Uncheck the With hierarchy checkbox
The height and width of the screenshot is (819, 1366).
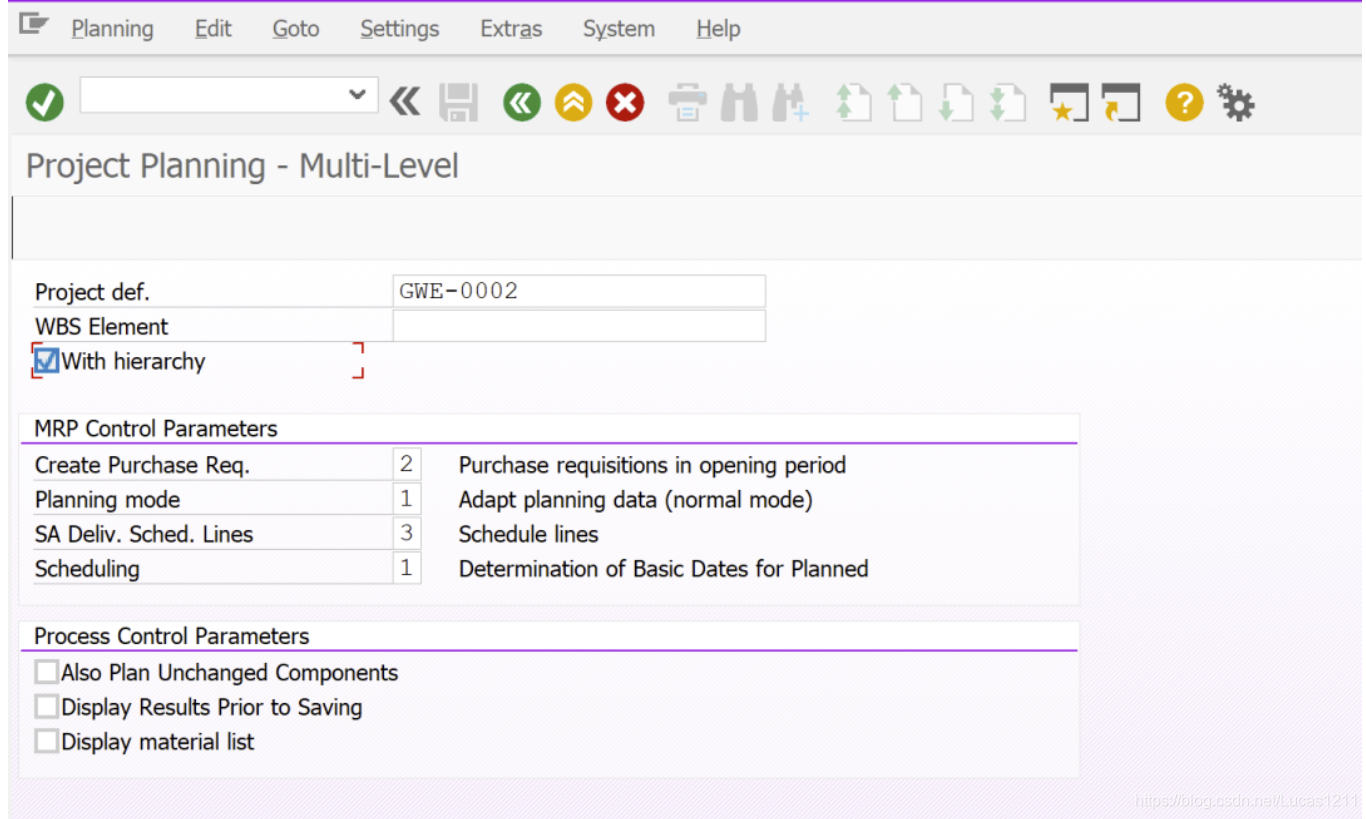point(46,361)
